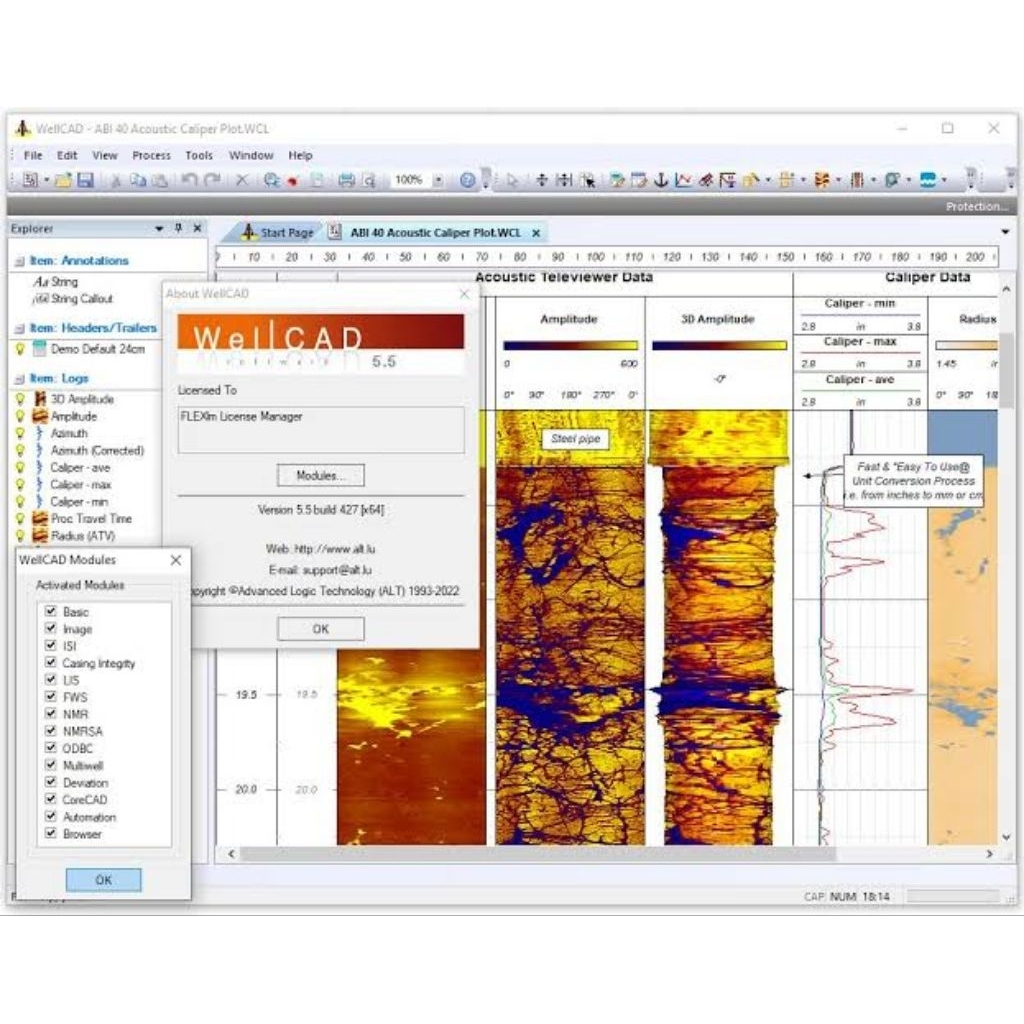The width and height of the screenshot is (1024, 1024).
Task: Select the Print icon
Action: [x=349, y=178]
